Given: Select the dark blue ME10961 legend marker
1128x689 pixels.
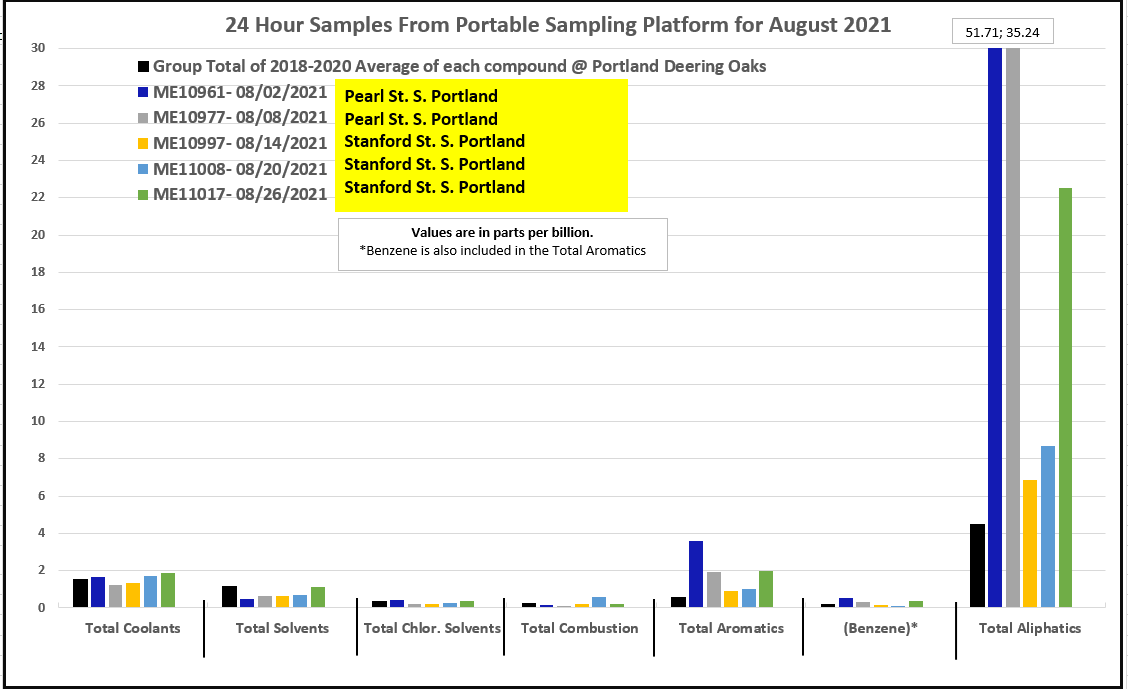Looking at the screenshot, I should (144, 93).
